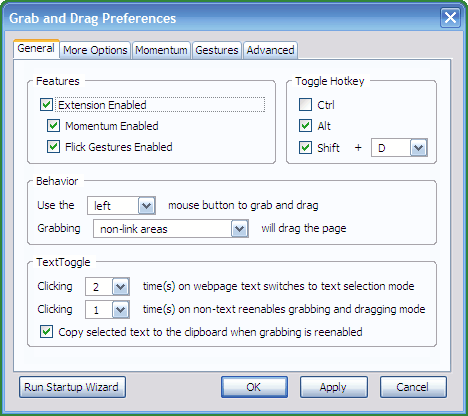This screenshot has width=468, height=416.
Task: Click 'on non-text reenables grabbing and dragging mode'
Action: click(x=302, y=309)
